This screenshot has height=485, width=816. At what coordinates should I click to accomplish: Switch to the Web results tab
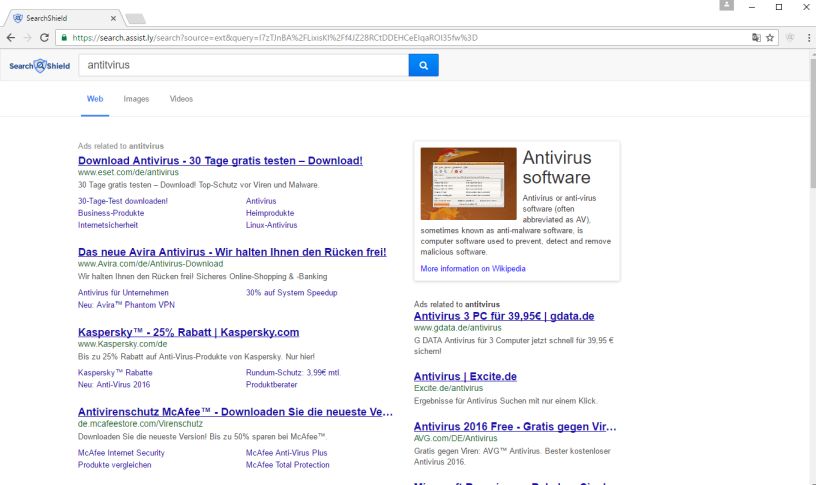pos(95,99)
